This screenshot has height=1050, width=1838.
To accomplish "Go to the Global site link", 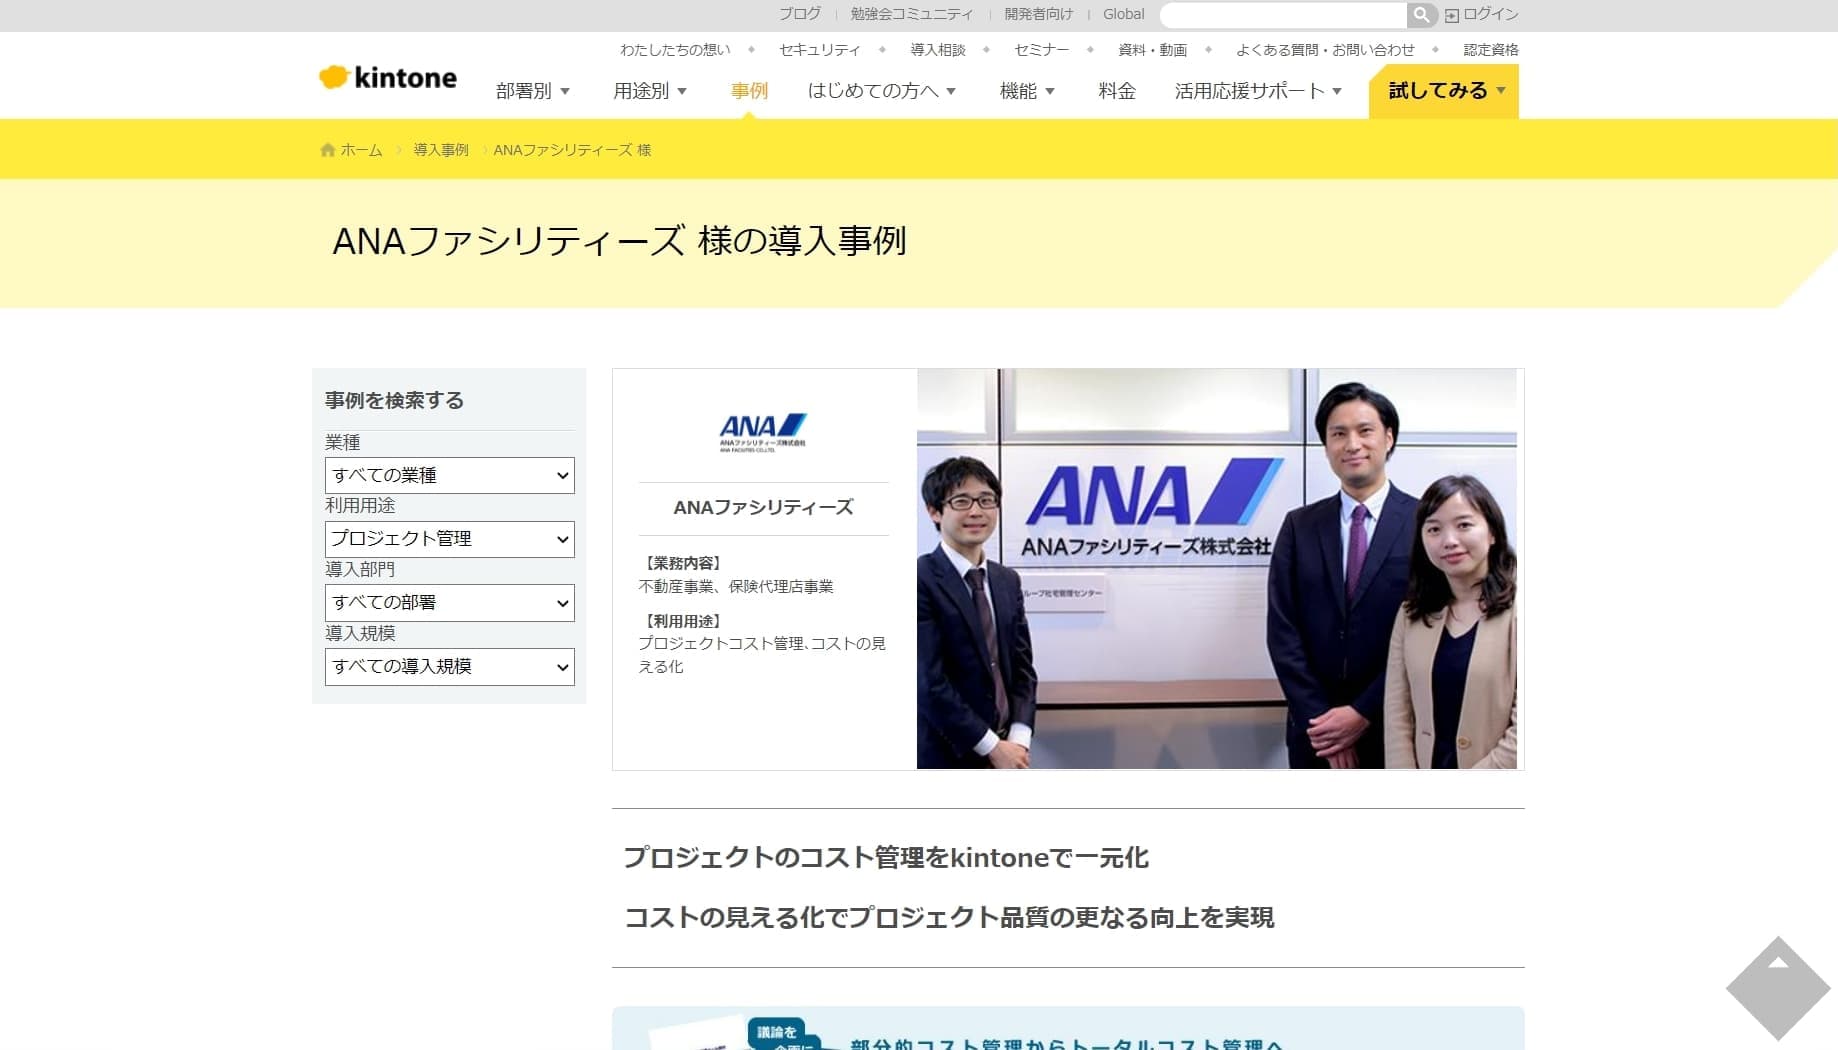I will [1123, 14].
